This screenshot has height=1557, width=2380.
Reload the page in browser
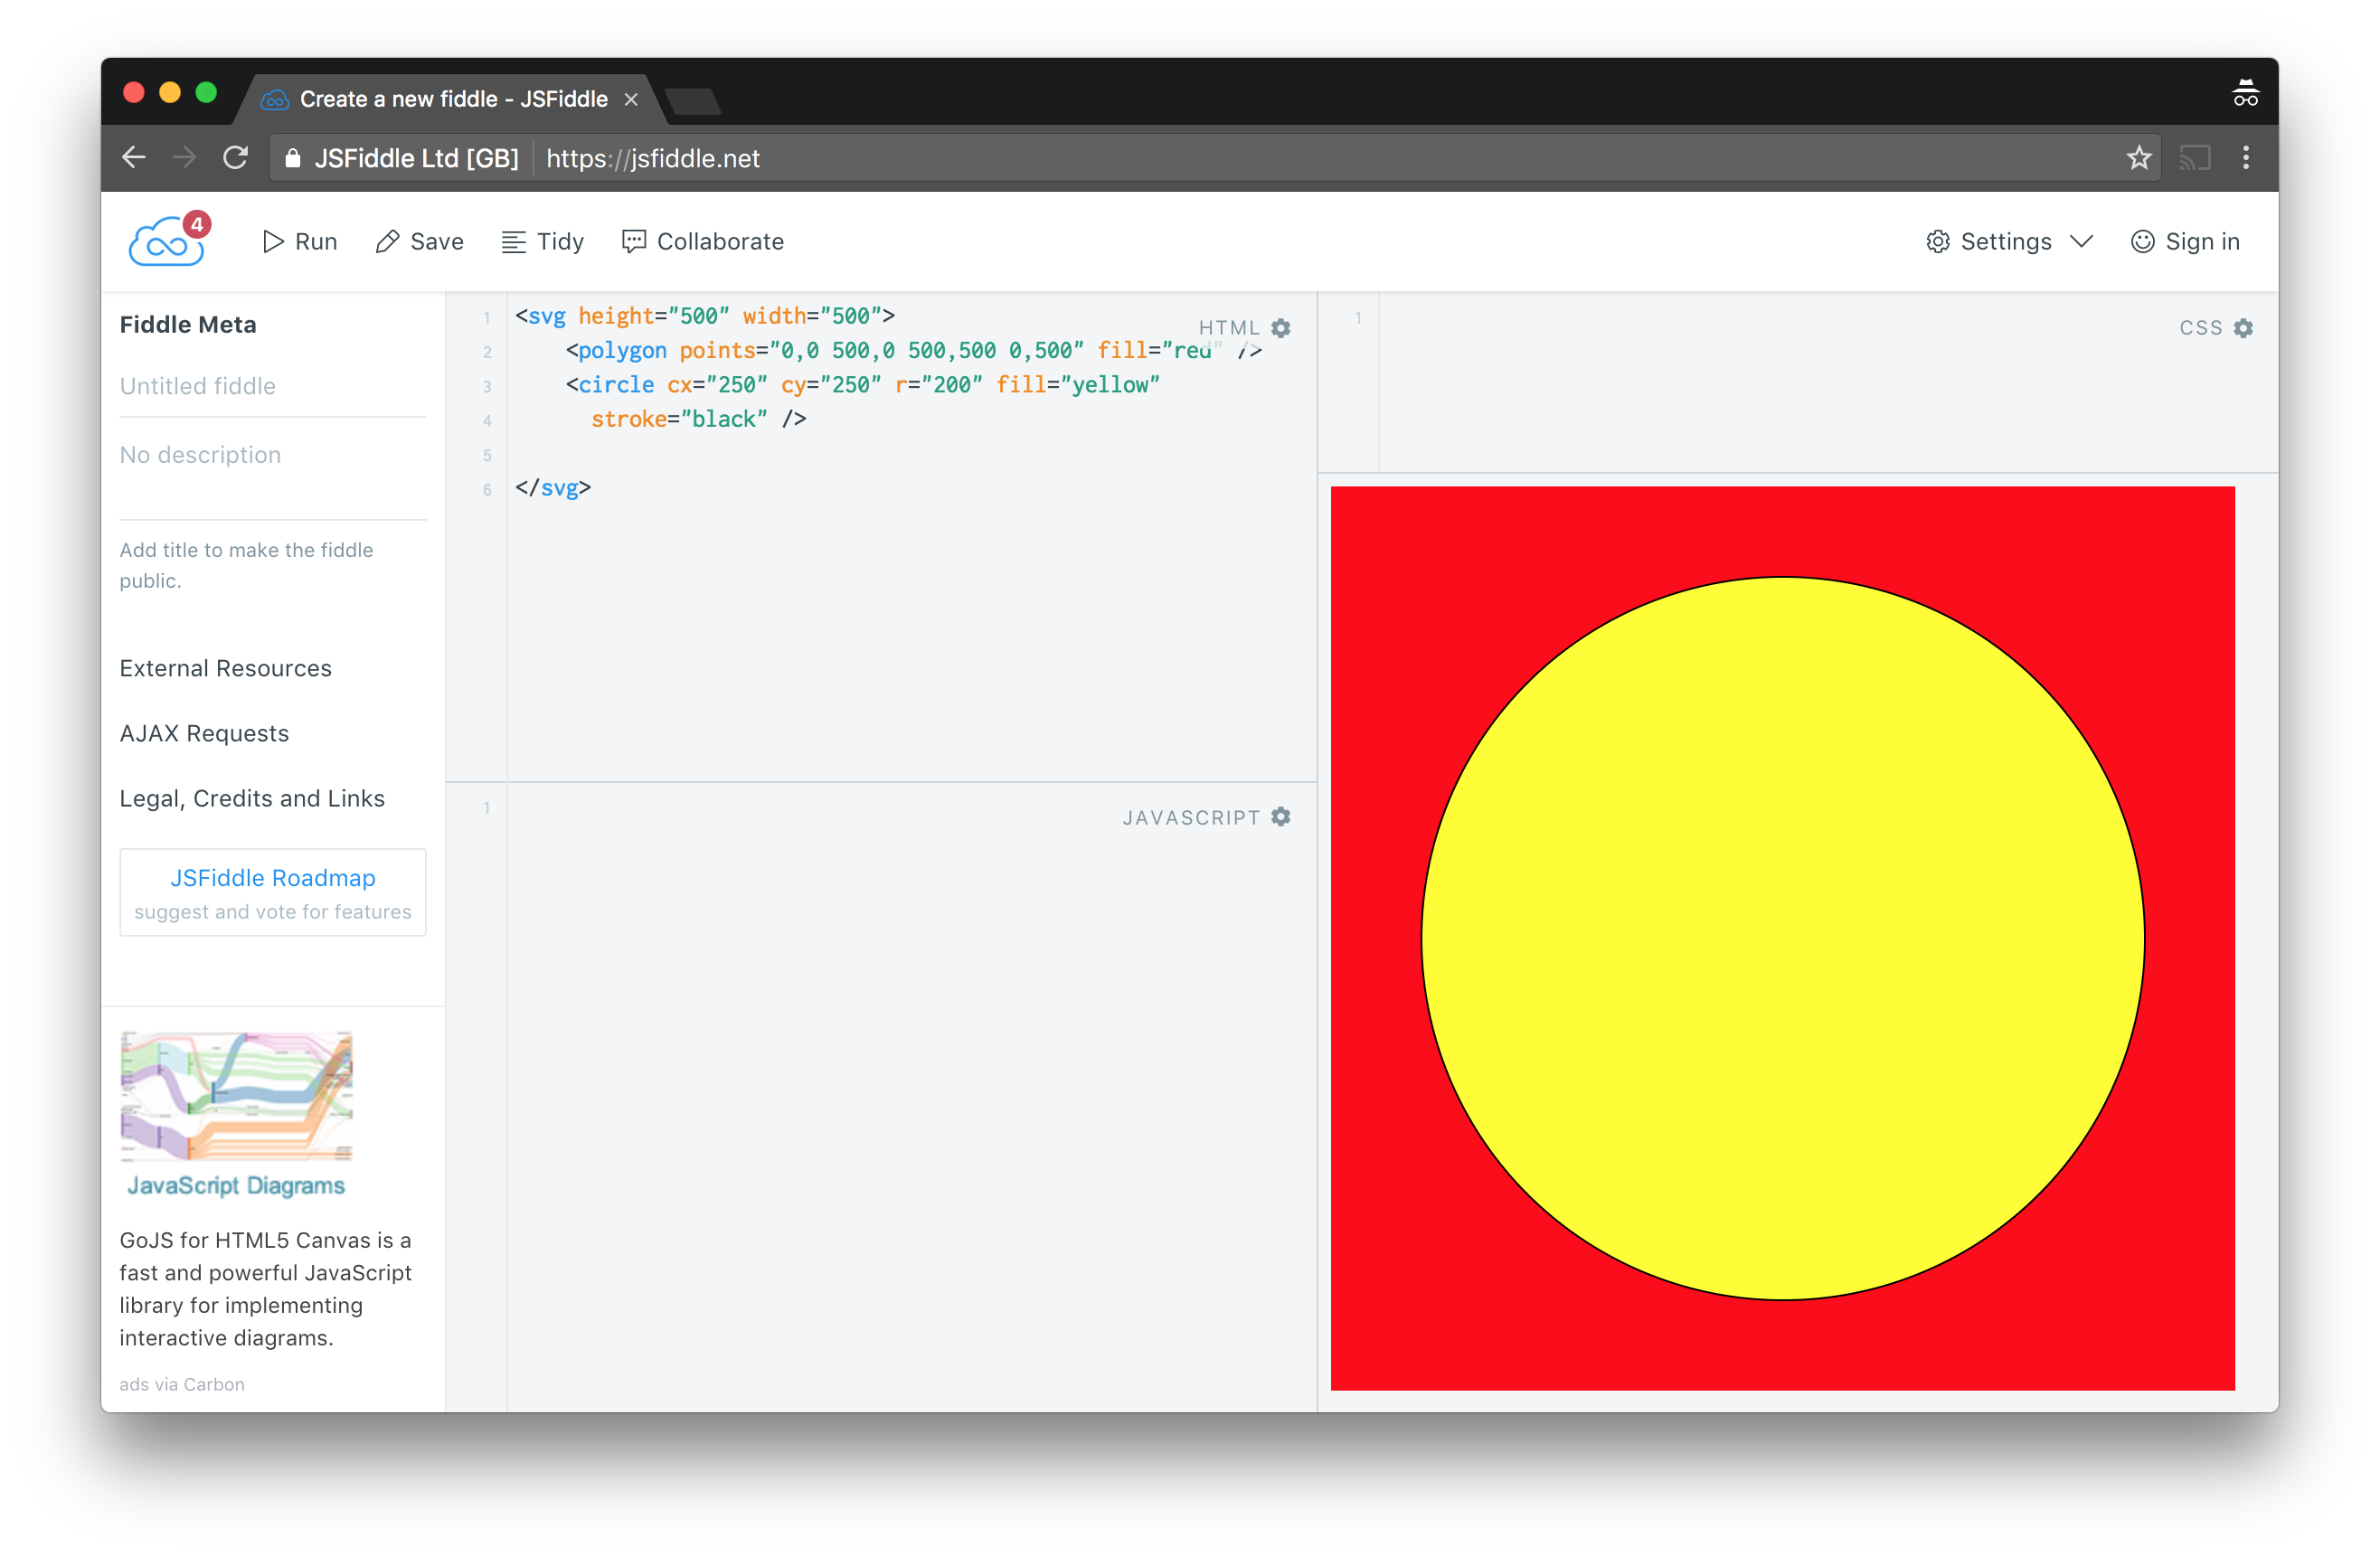pos(235,158)
